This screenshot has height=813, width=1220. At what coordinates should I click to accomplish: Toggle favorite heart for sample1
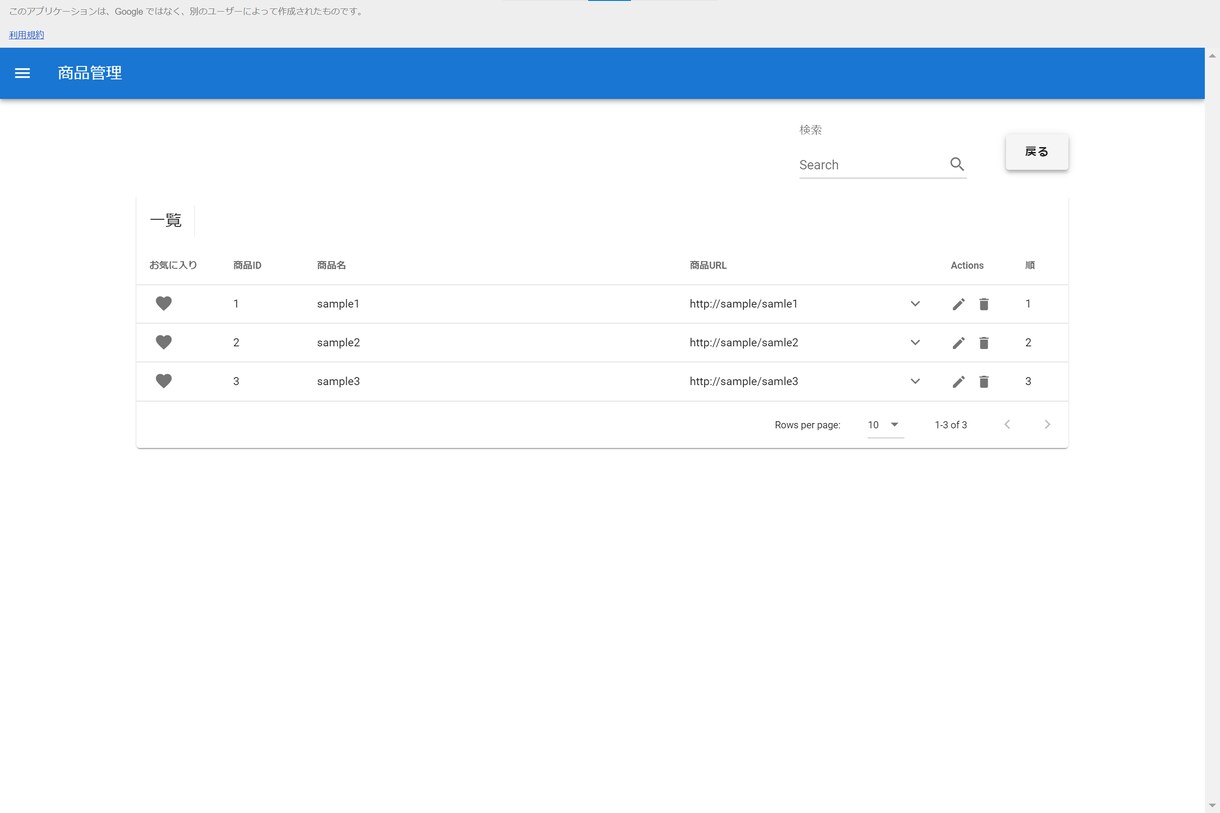tap(164, 303)
